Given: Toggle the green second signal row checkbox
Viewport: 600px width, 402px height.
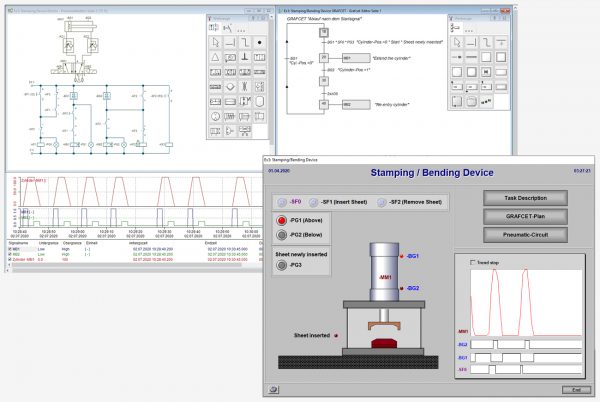Looking at the screenshot, I should tap(10, 254).
